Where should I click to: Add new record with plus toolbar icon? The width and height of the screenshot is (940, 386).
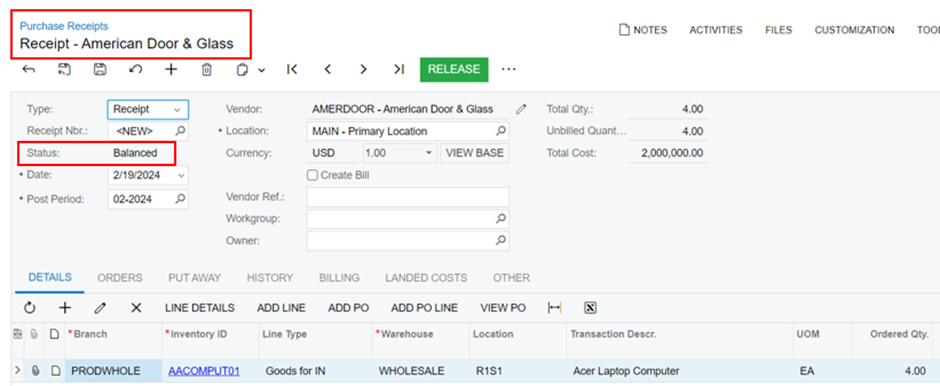pos(171,70)
